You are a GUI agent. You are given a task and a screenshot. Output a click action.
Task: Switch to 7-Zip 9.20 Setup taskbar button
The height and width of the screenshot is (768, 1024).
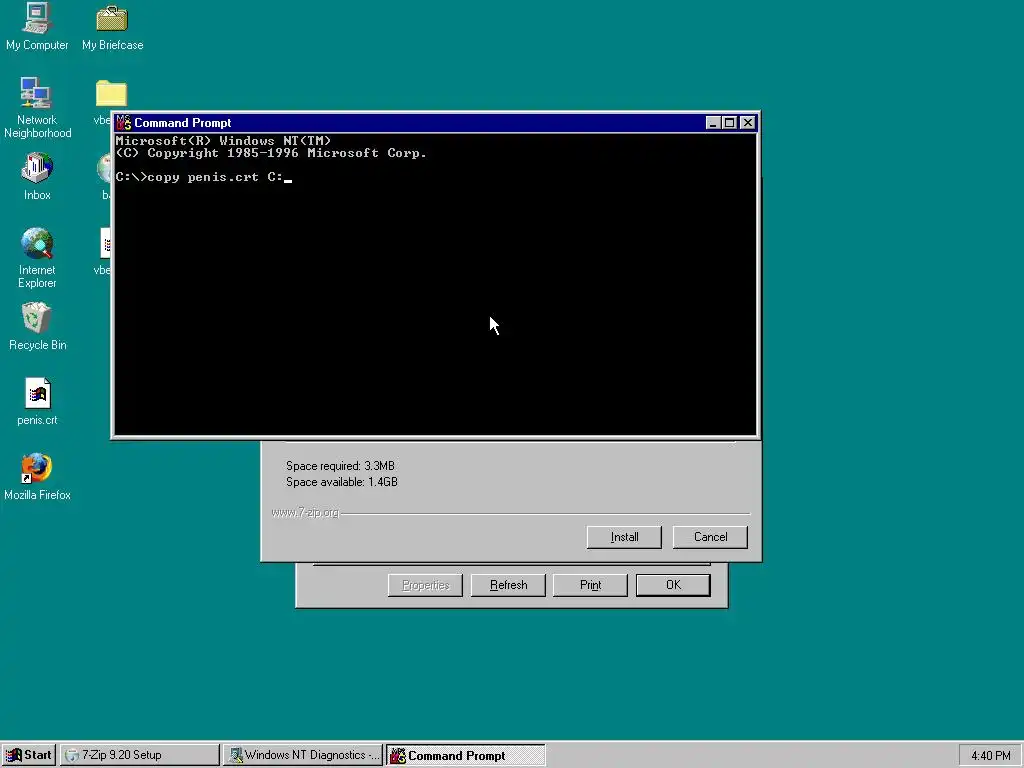click(140, 755)
